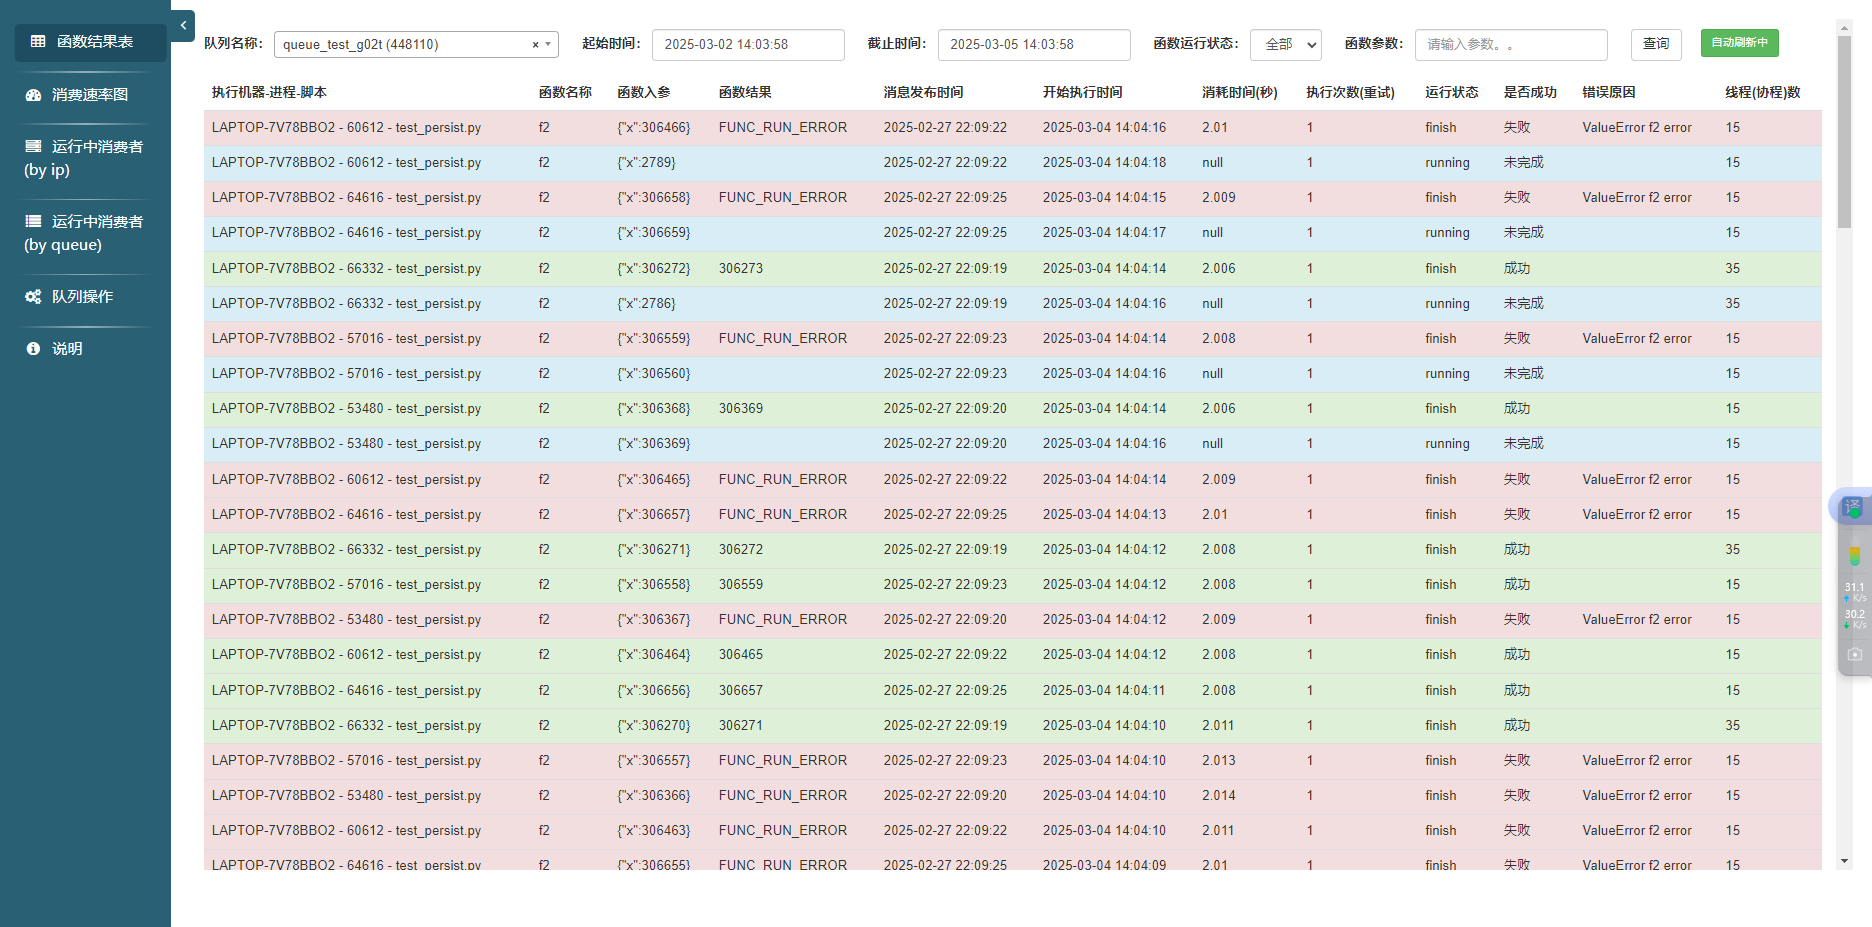The image size is (1872, 927).
Task: Click the 函数名称 column header
Action: pyautogui.click(x=565, y=93)
